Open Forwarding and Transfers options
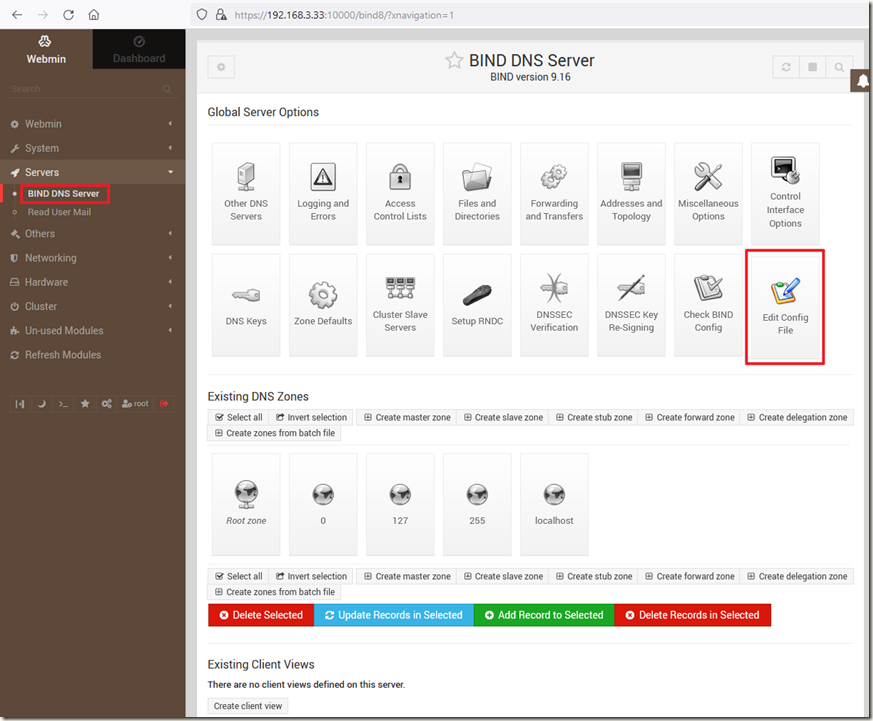 (554, 193)
